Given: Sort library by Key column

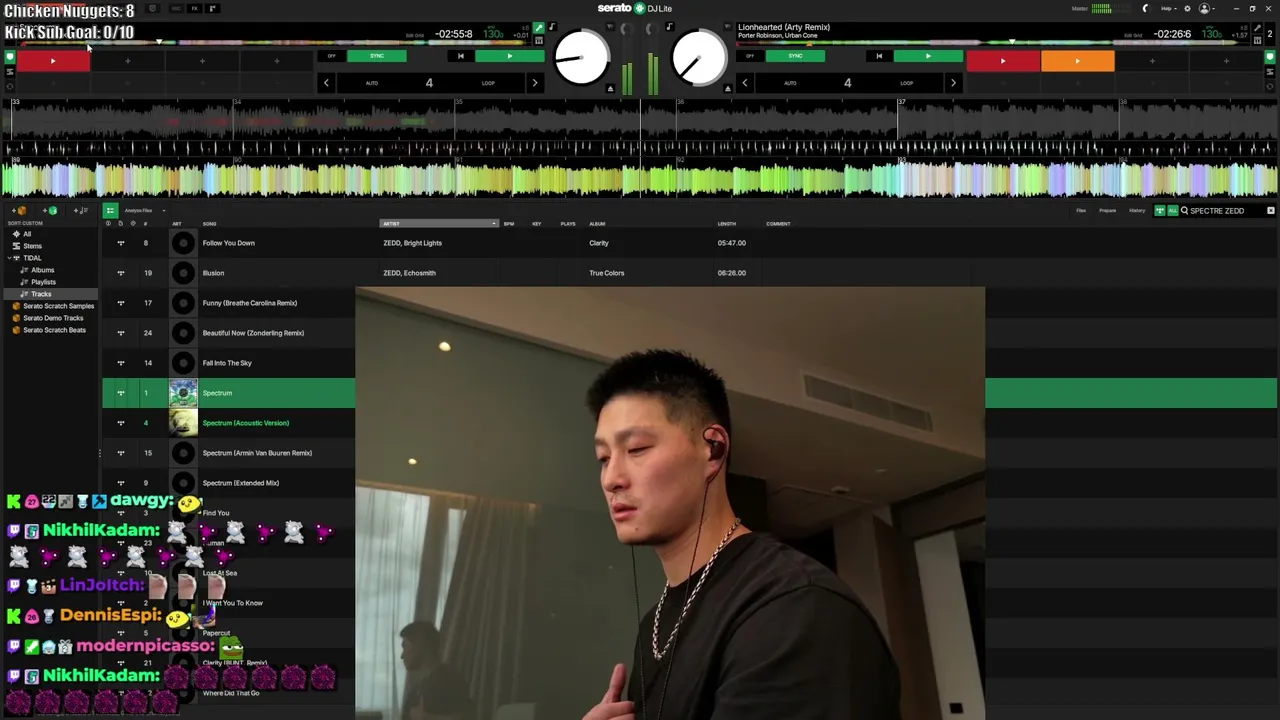Looking at the screenshot, I should (537, 224).
